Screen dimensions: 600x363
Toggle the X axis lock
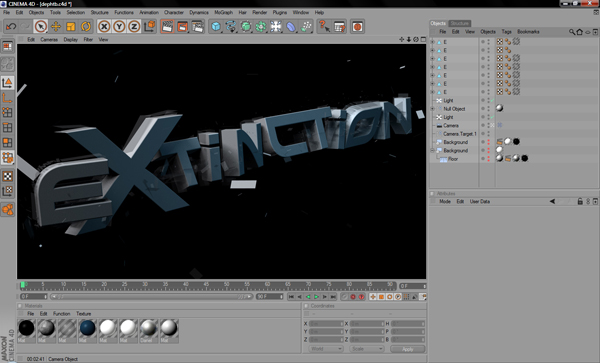pyautogui.click(x=104, y=26)
